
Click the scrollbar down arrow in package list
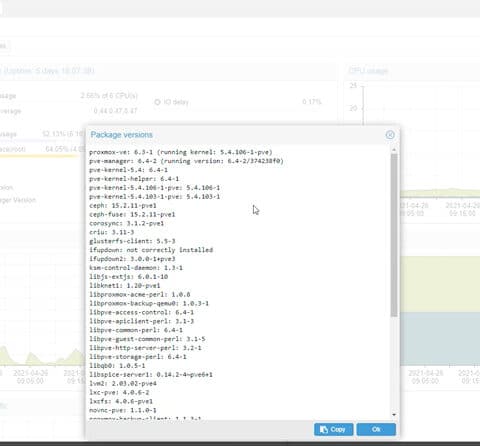coord(394,415)
